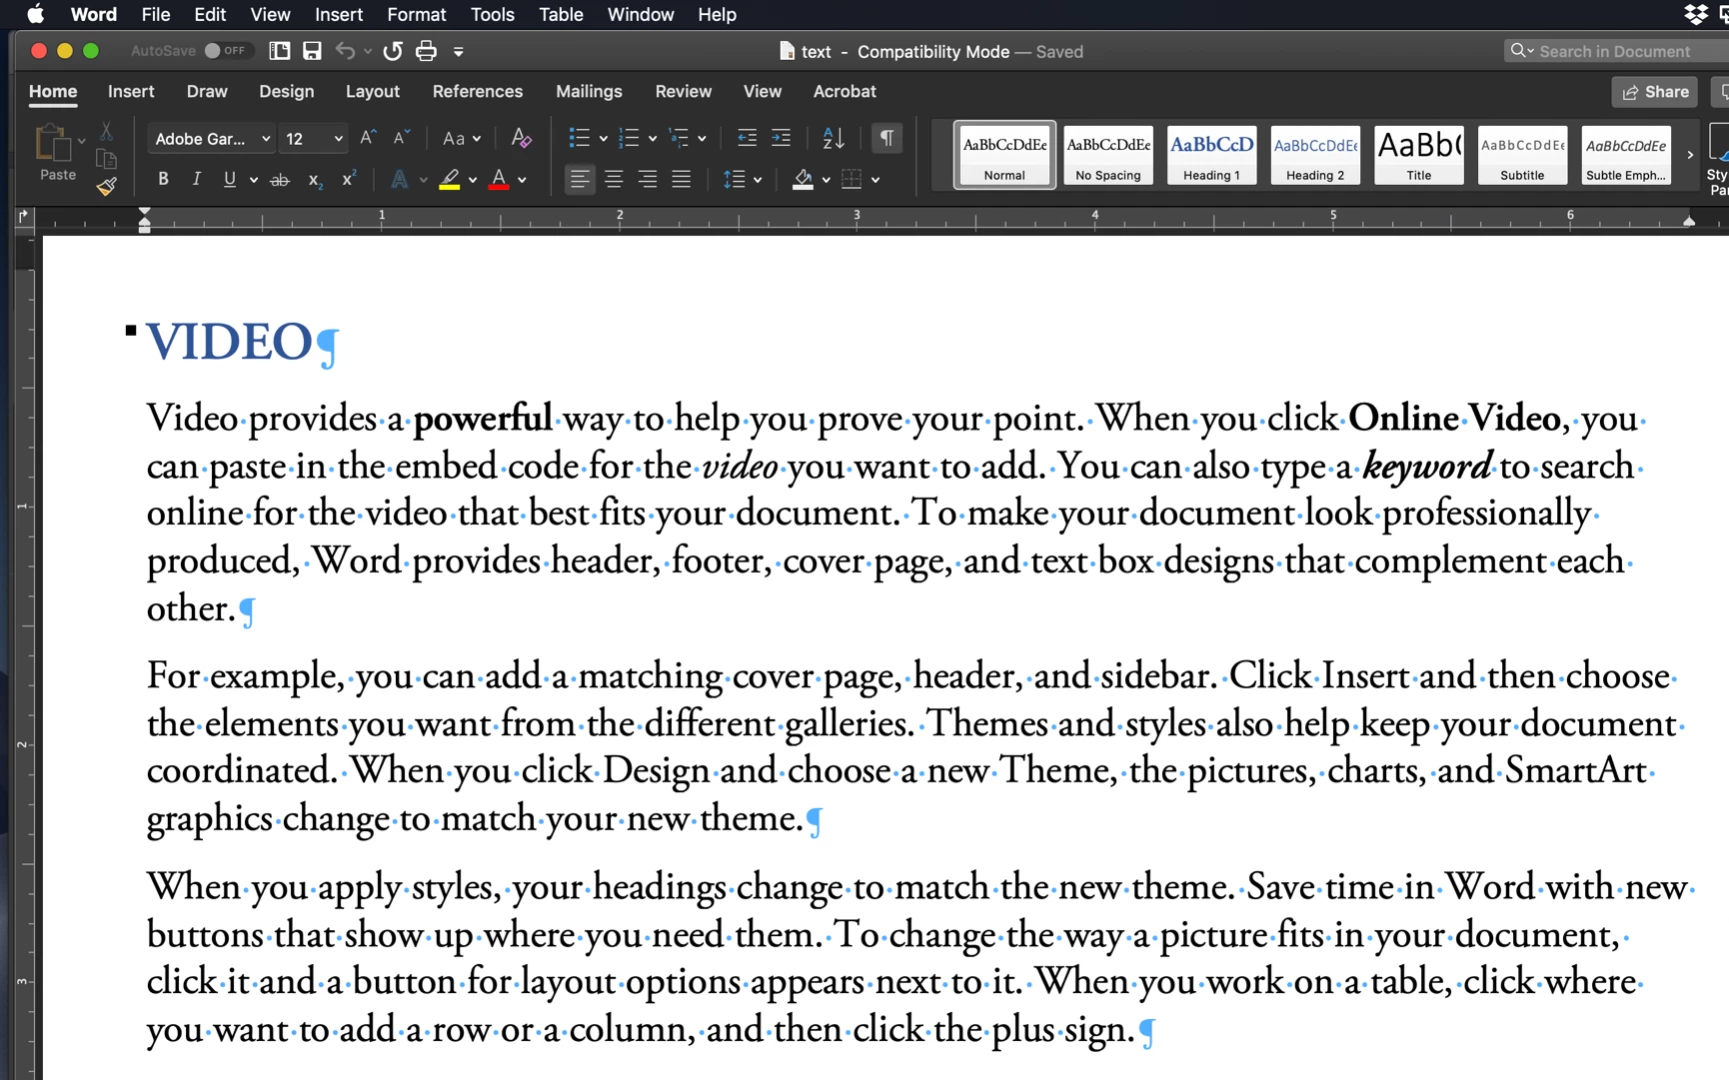Apply the No Spacing style
Viewport: 1729px width, 1080px height.
[1108, 155]
